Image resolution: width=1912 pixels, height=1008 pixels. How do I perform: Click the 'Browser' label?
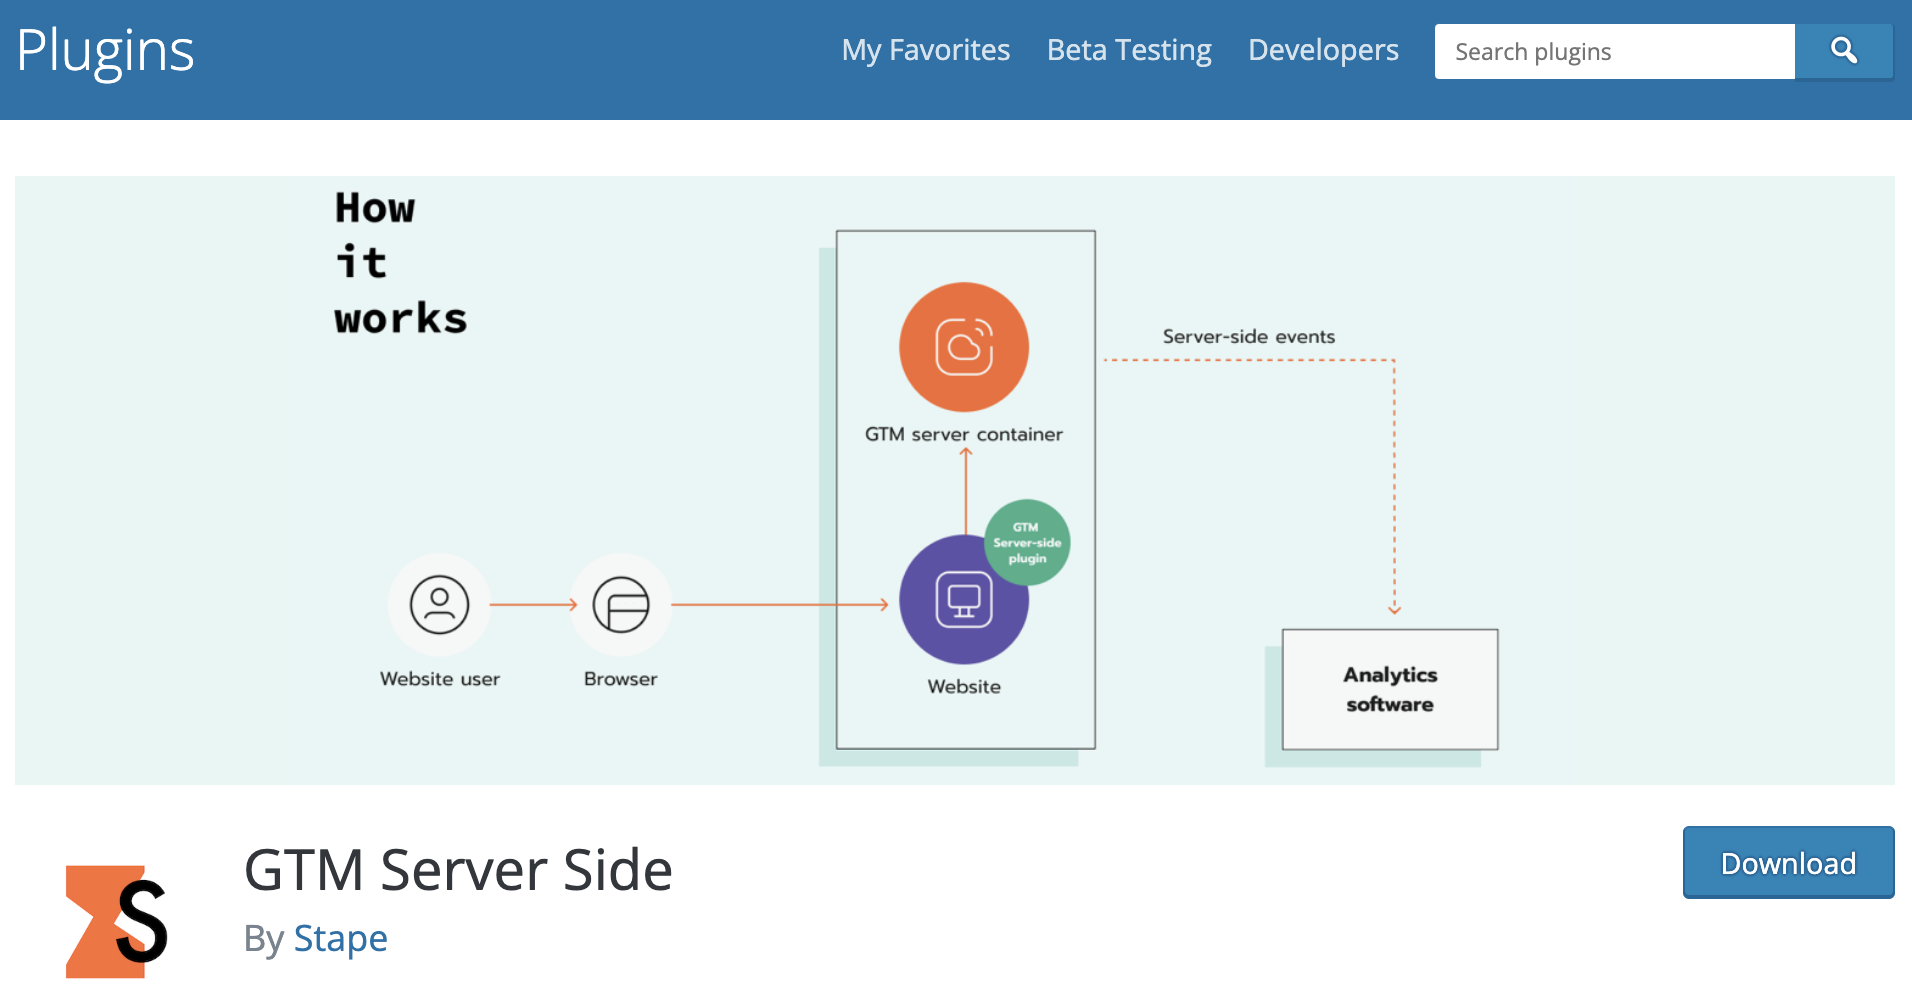pyautogui.click(x=621, y=679)
